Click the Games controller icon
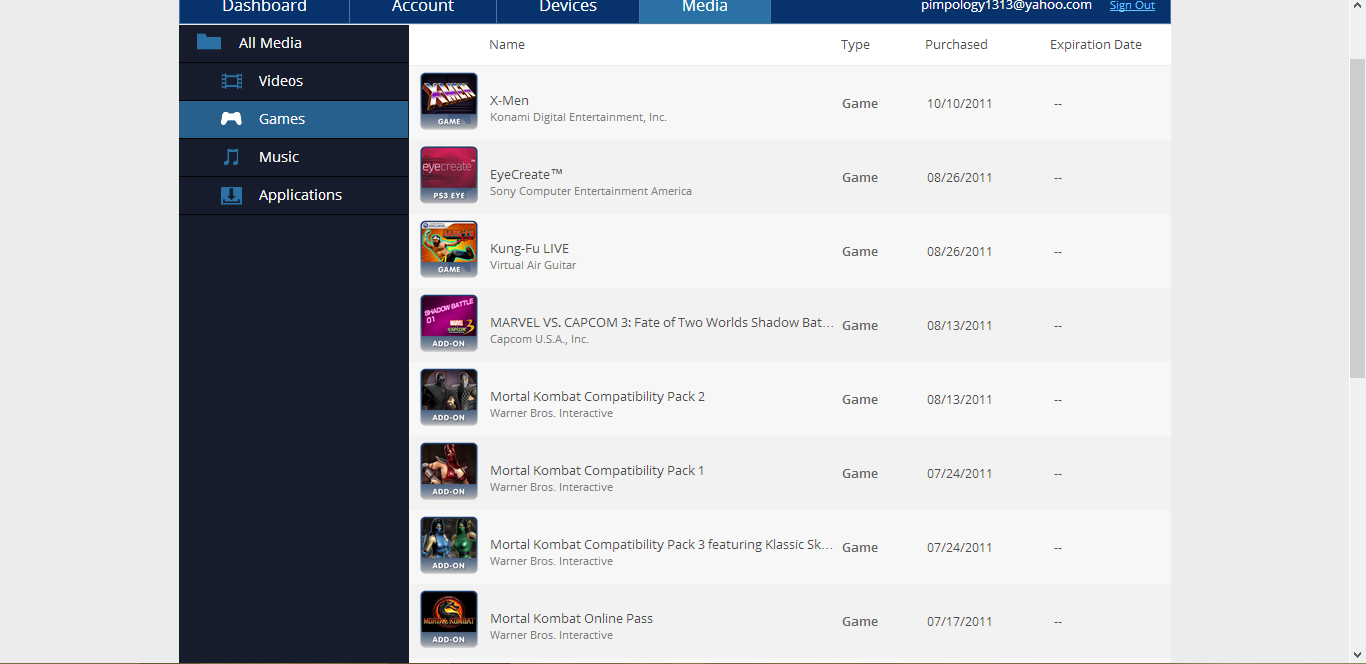1366x664 pixels. [x=231, y=119]
